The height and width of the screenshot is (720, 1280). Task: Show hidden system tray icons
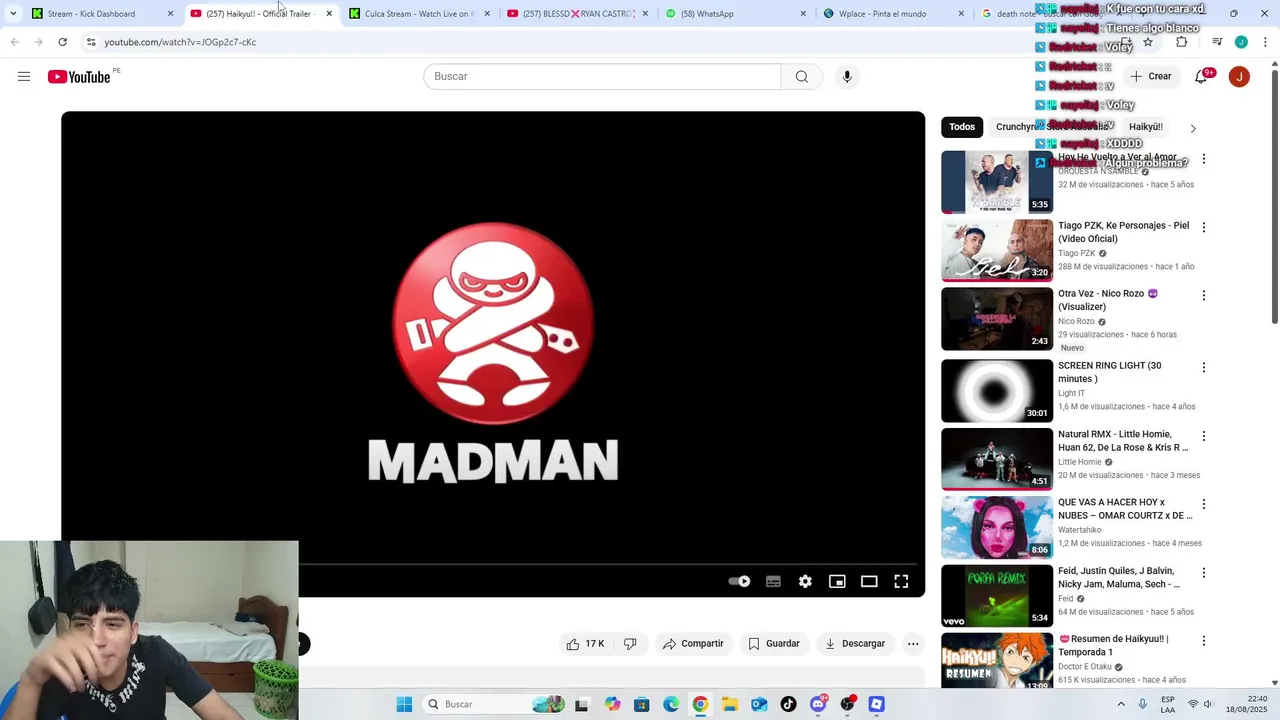click(x=1121, y=704)
